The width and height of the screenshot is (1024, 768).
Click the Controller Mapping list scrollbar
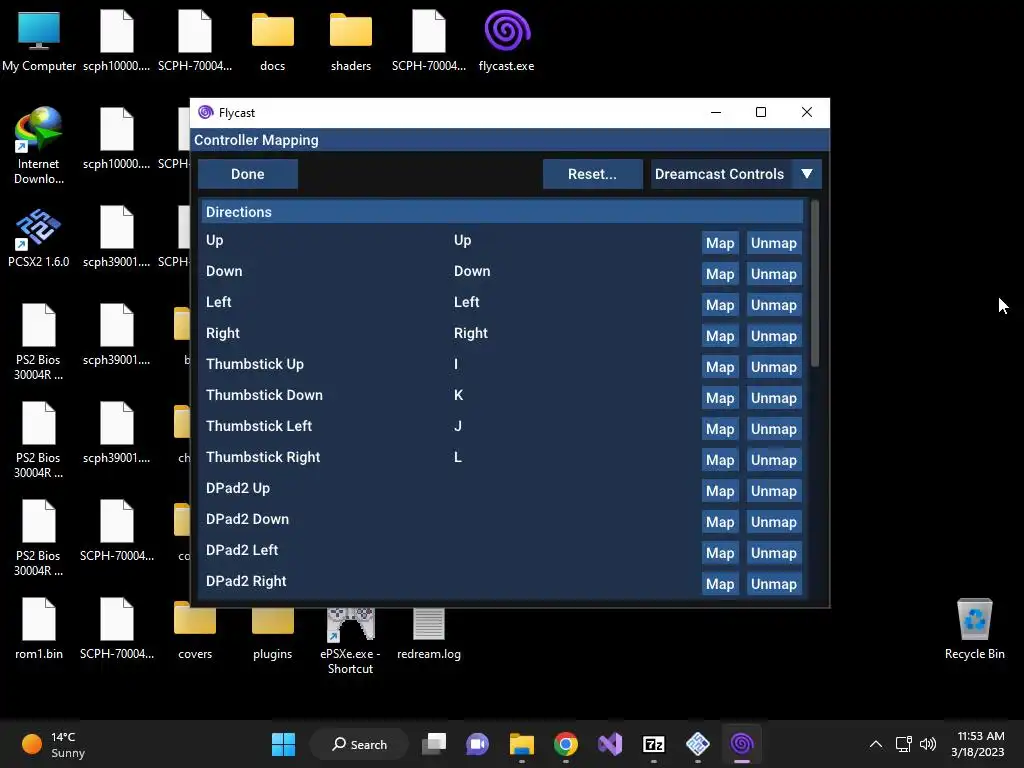pyautogui.click(x=814, y=284)
